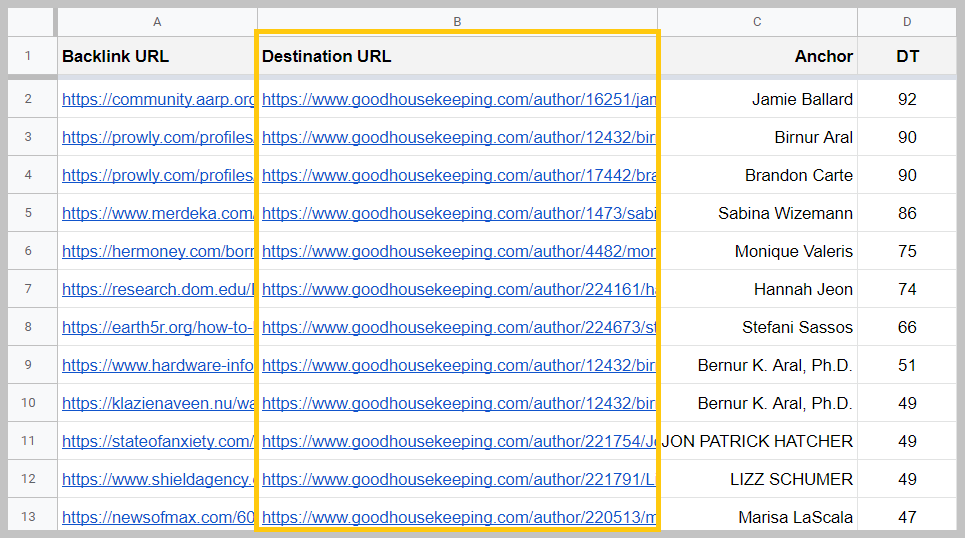Click the 'Backlink URL' header cell

(157, 56)
